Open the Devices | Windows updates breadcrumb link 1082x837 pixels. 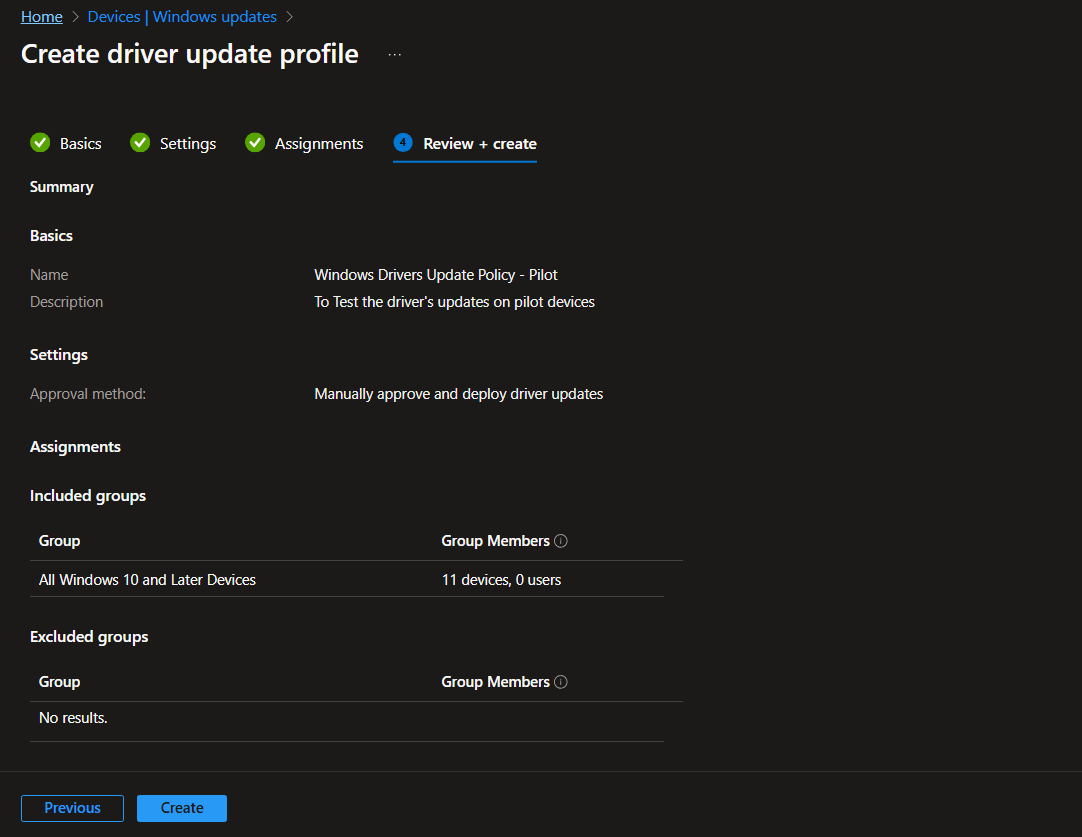pyautogui.click(x=181, y=16)
